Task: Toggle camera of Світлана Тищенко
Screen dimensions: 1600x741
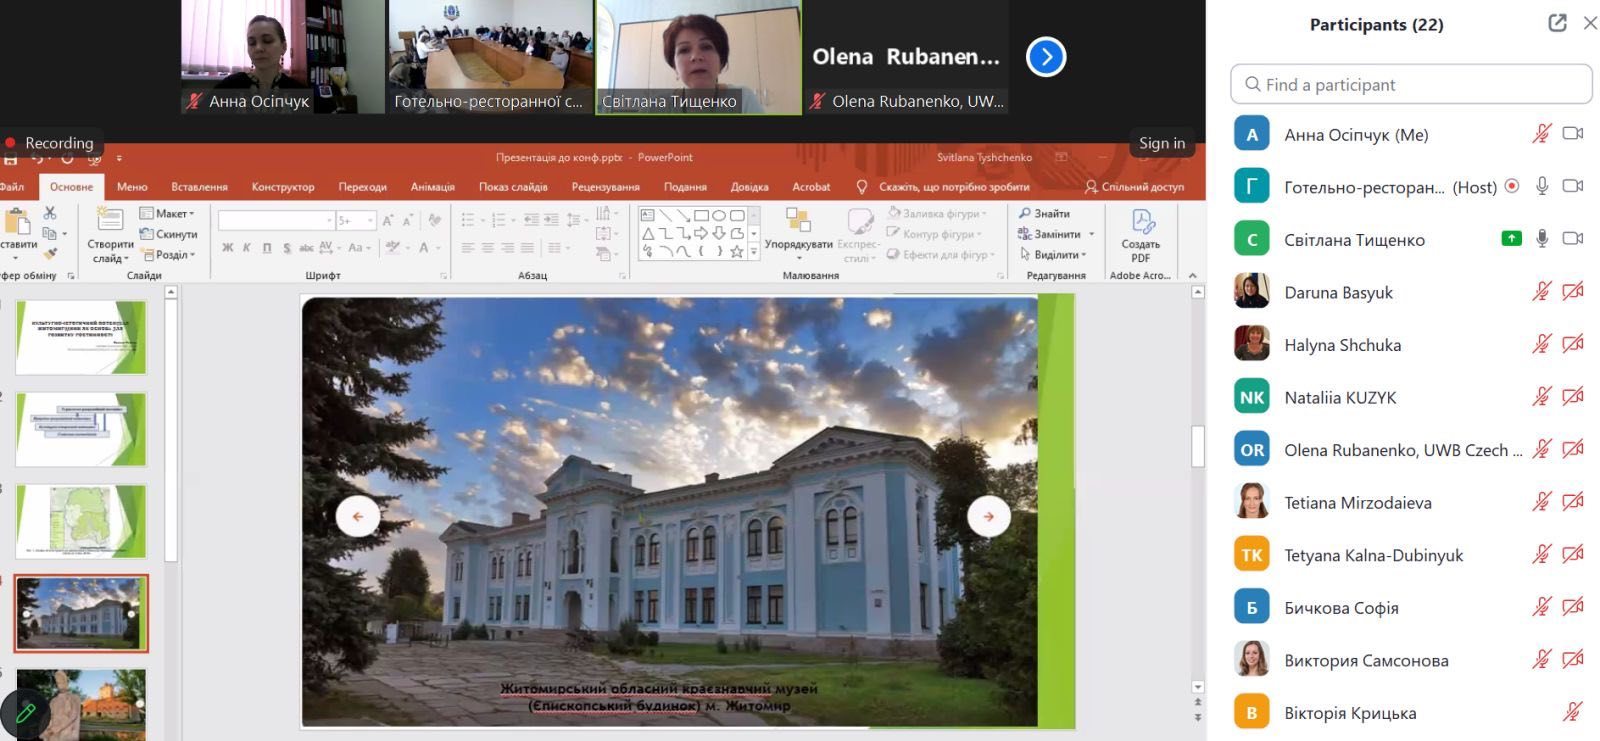Action: (x=1573, y=238)
